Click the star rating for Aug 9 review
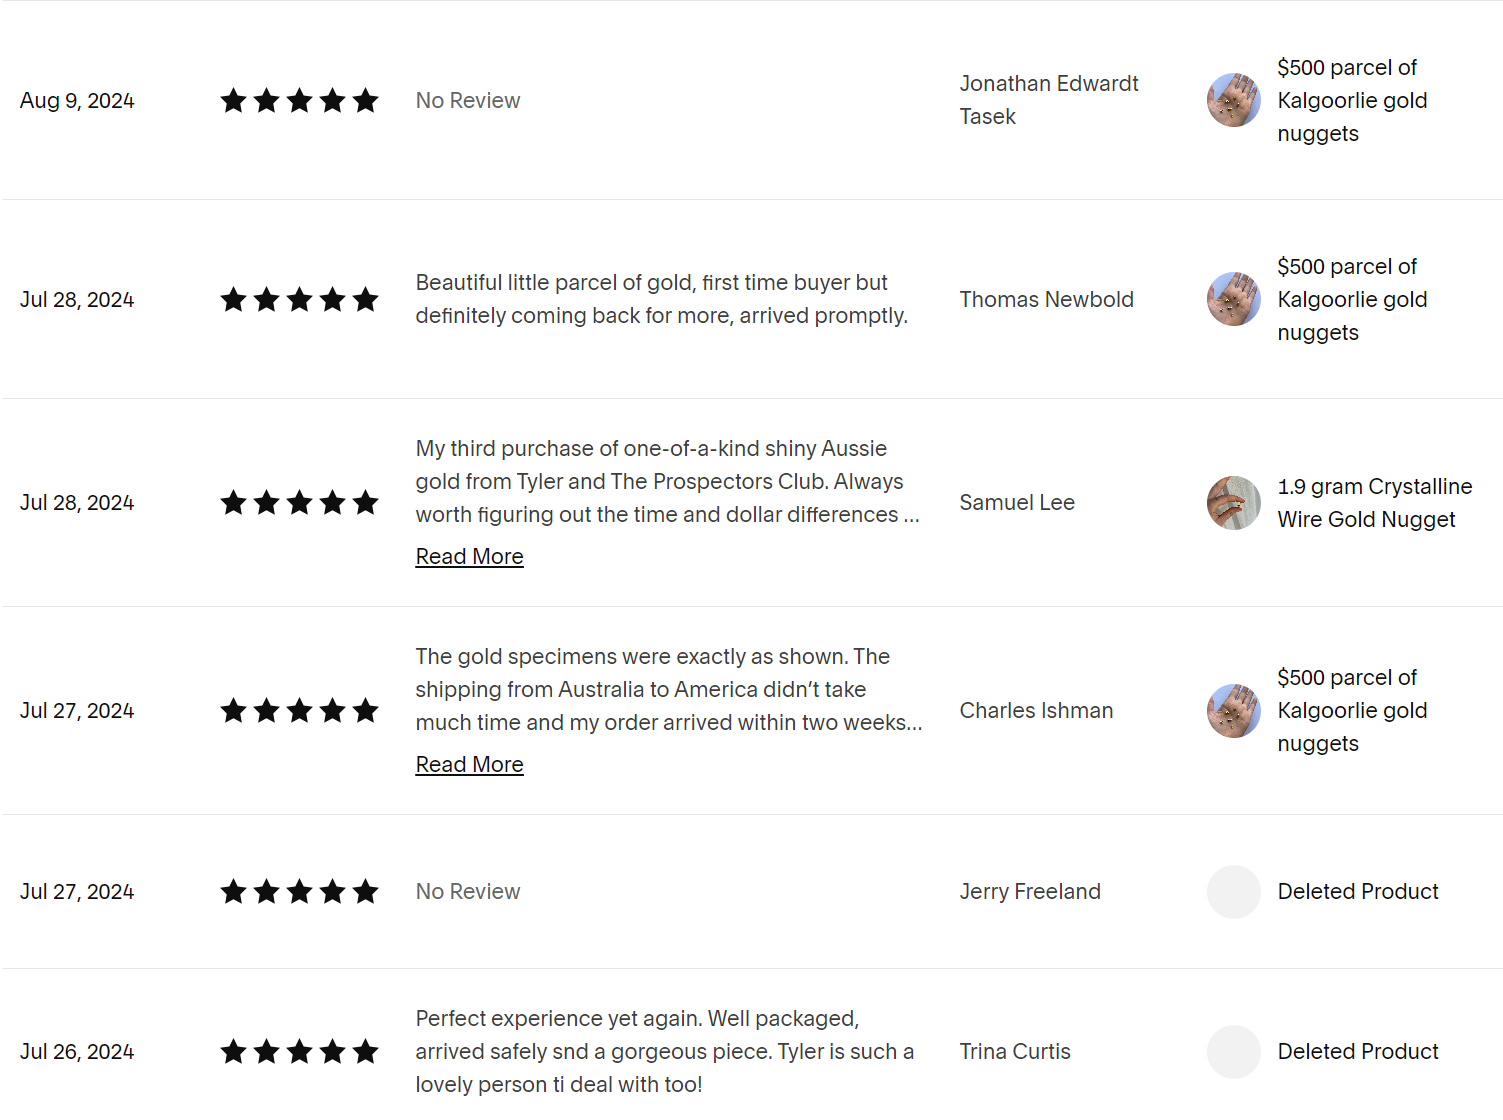Viewport: 1503px width, 1120px height. 299,101
